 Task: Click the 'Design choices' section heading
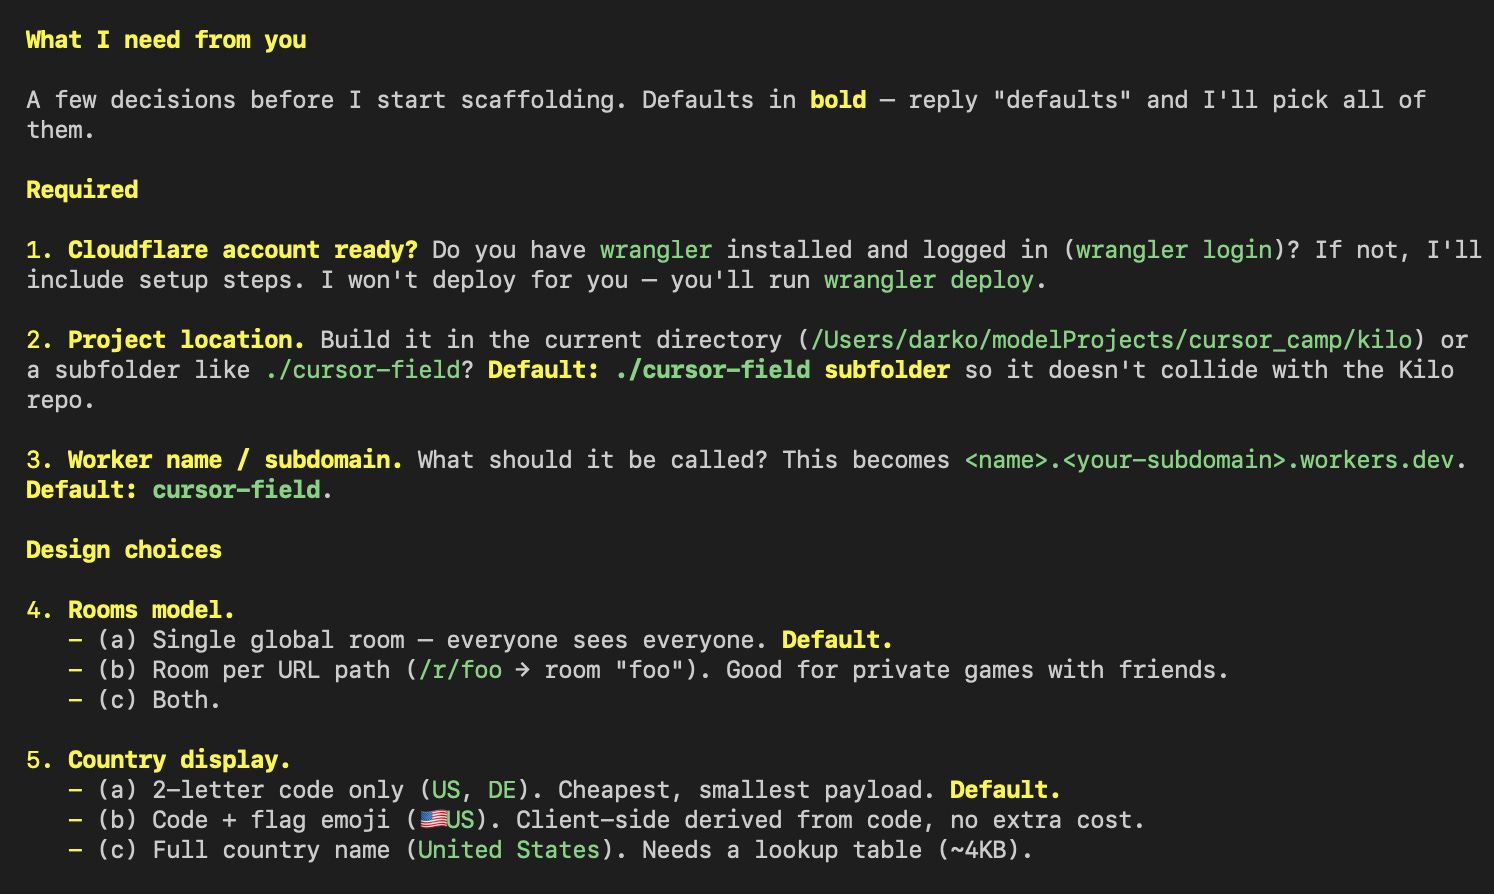coord(124,550)
